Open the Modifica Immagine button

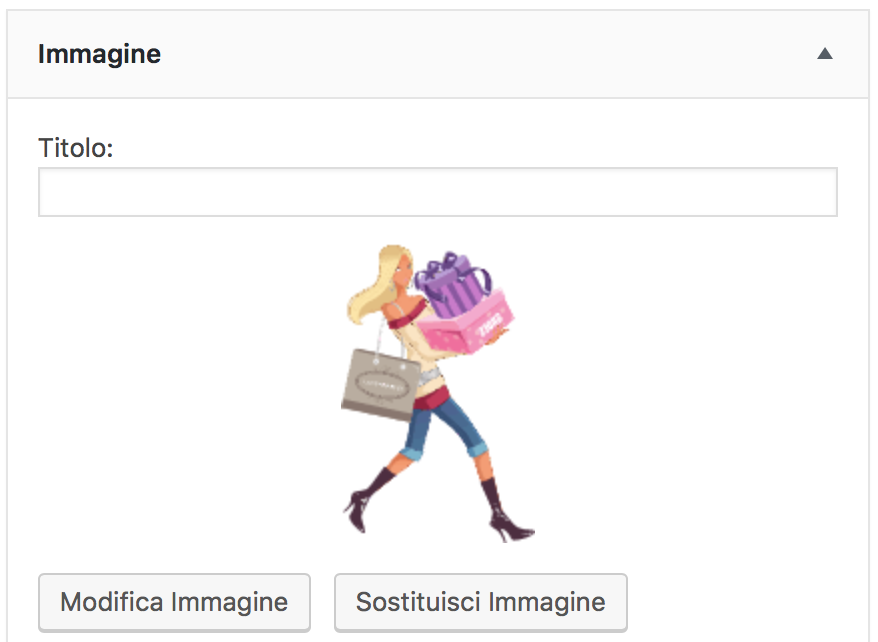174,602
